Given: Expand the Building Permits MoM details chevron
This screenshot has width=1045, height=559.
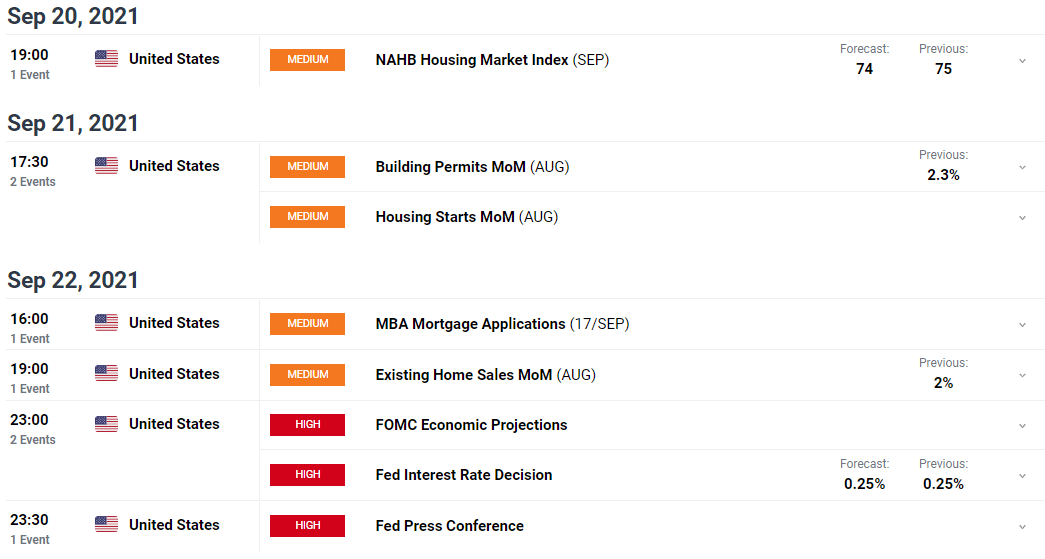Looking at the screenshot, I should pos(1022,167).
